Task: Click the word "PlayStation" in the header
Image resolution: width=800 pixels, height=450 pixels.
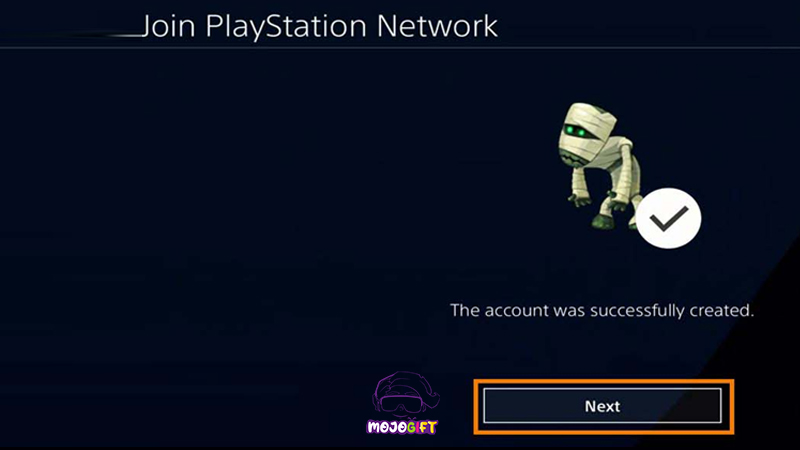Action: [286, 26]
